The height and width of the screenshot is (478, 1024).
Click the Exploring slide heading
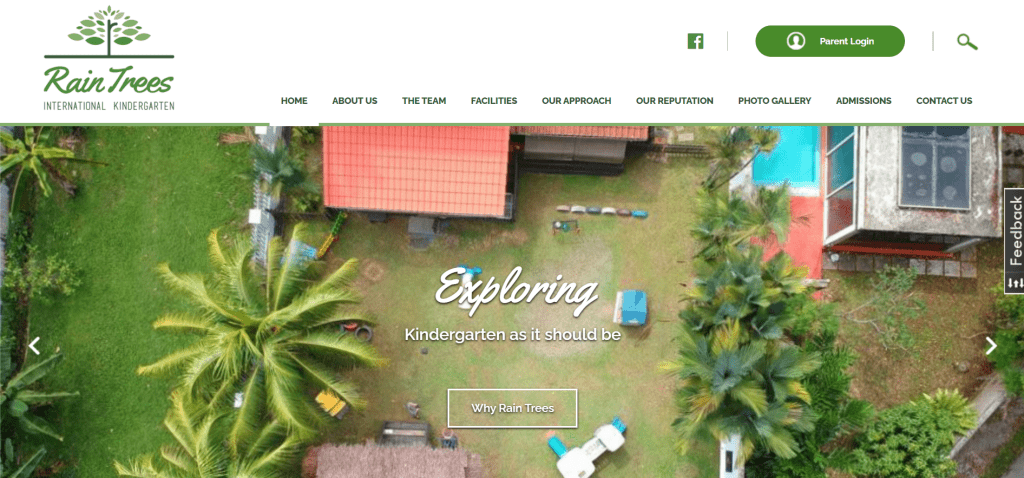pyautogui.click(x=517, y=291)
